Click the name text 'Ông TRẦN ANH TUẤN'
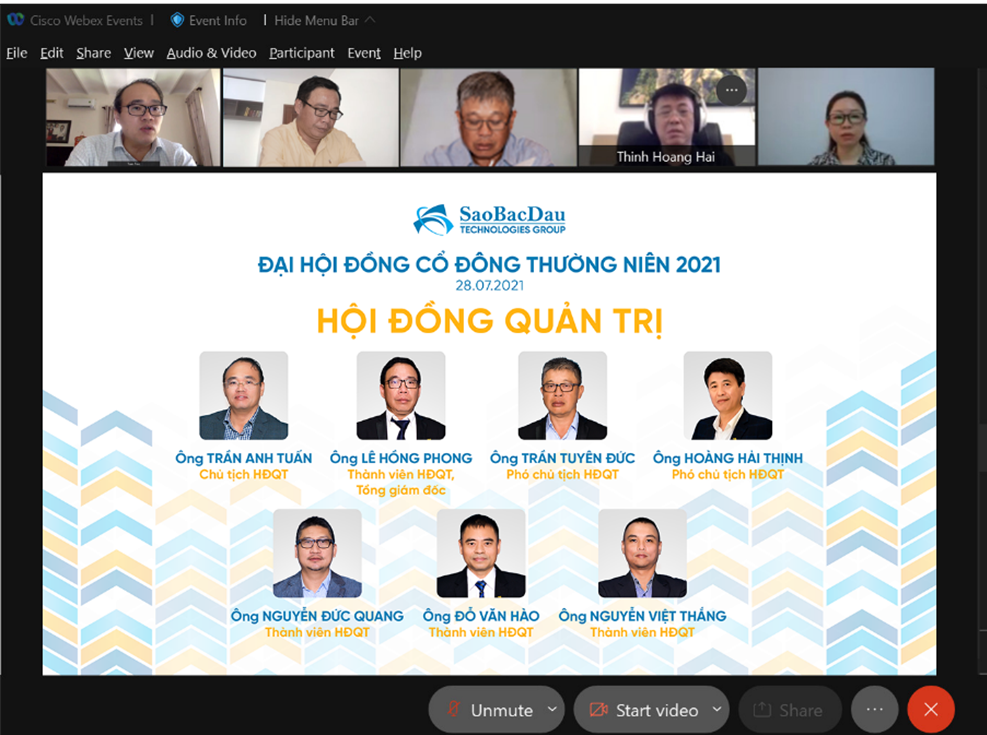 [x=244, y=457]
